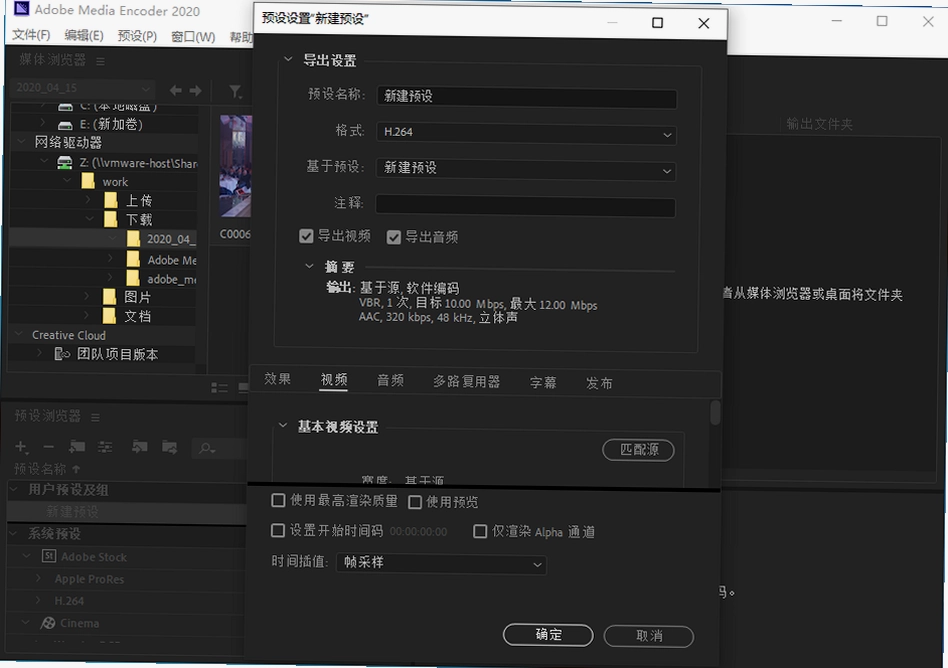The image size is (948, 668).
Task: Collapse the 导出设置 section
Action: tap(288, 59)
